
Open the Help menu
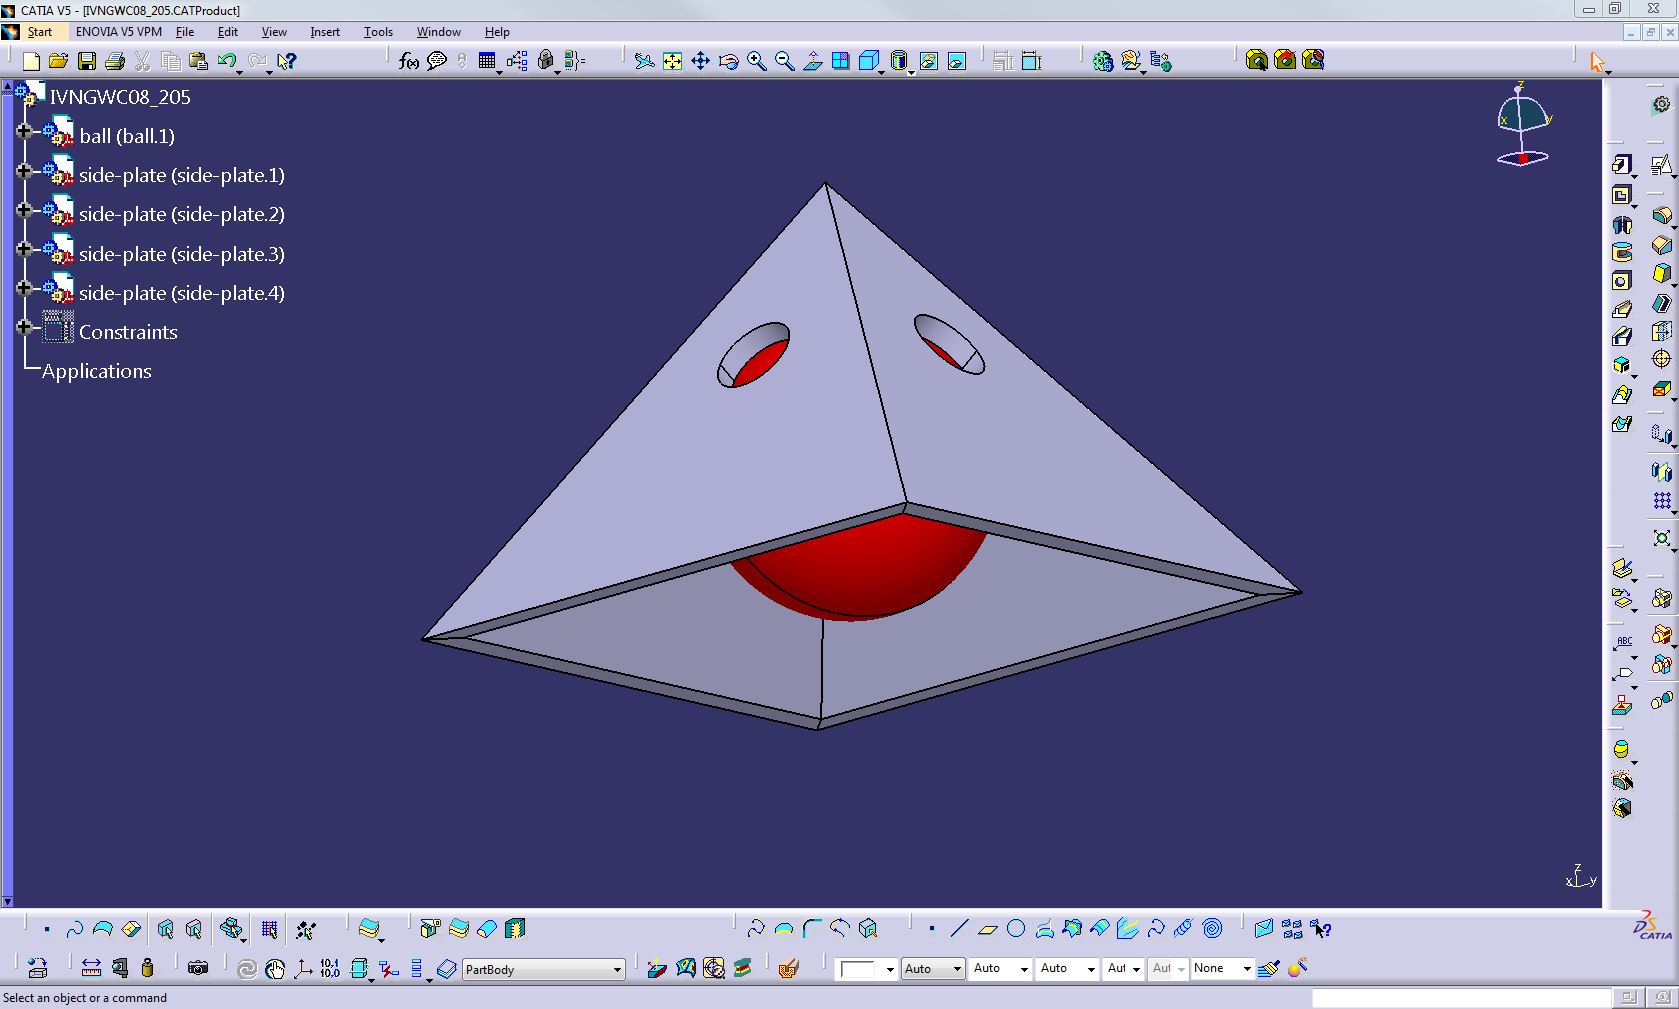click(497, 32)
